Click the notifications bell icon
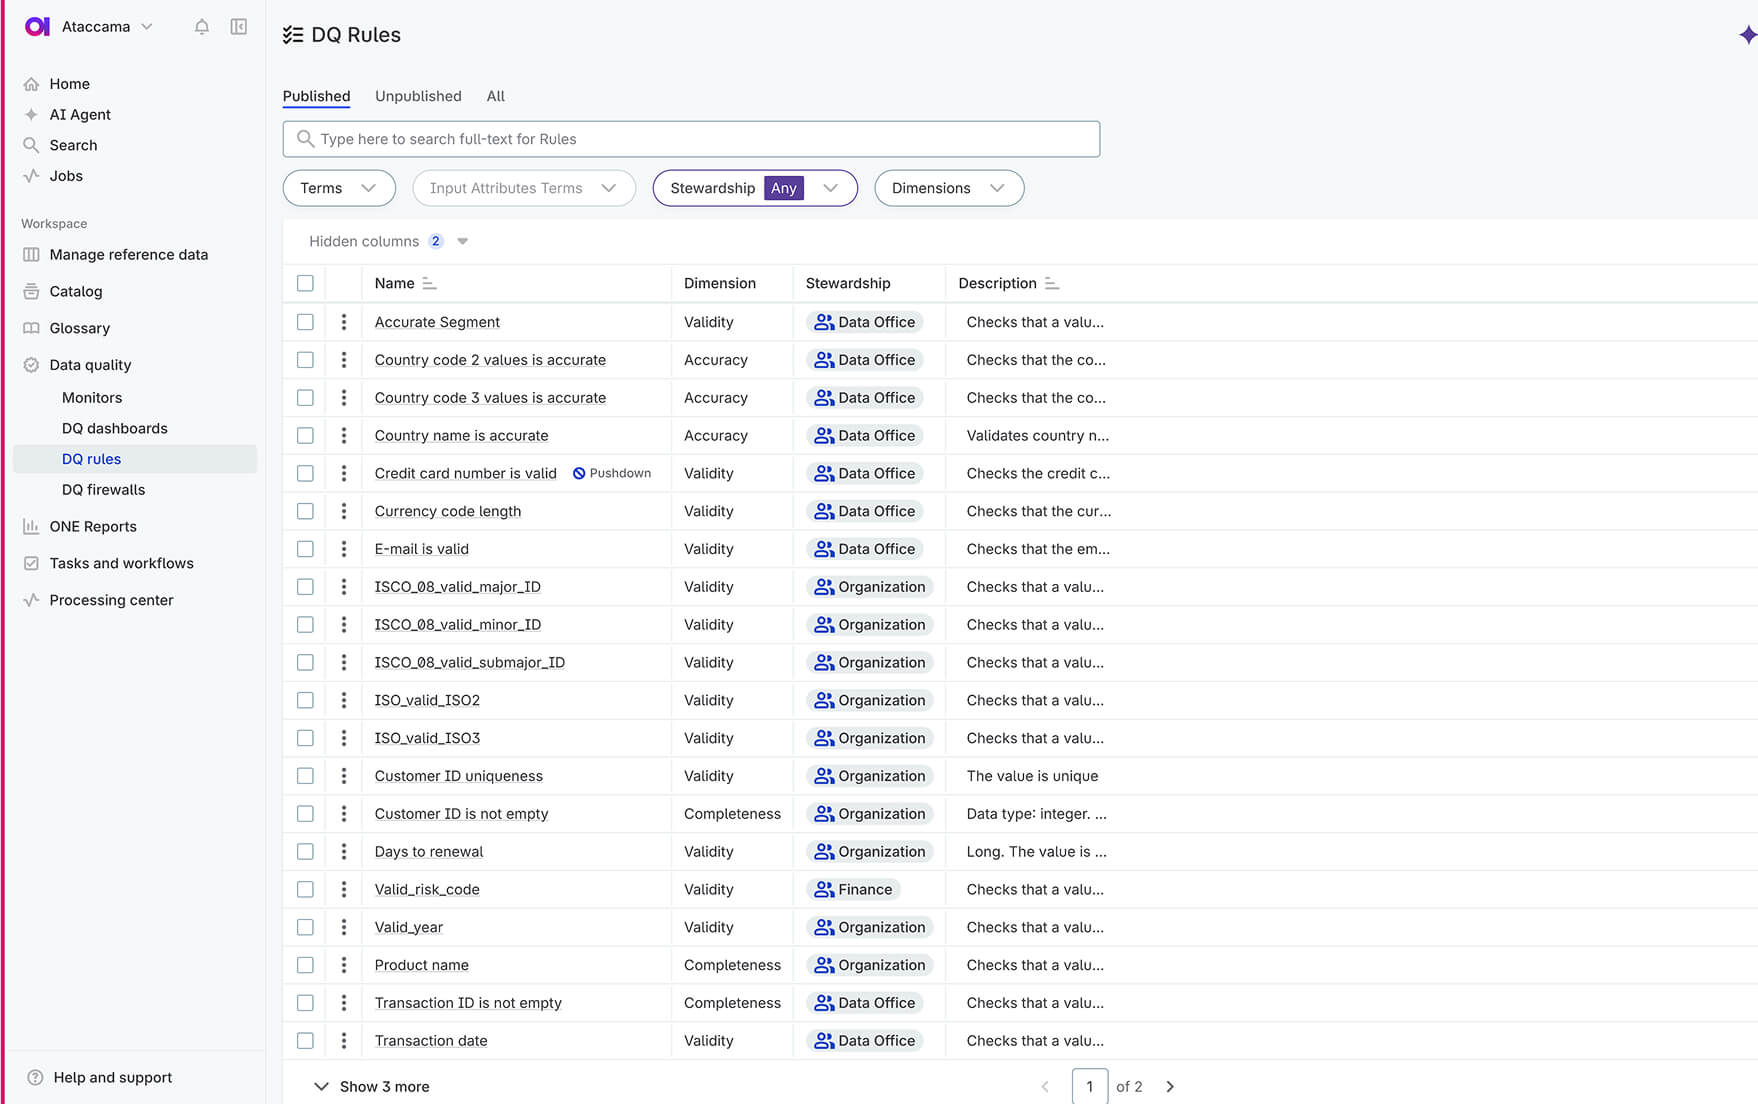The width and height of the screenshot is (1758, 1104). (x=201, y=27)
